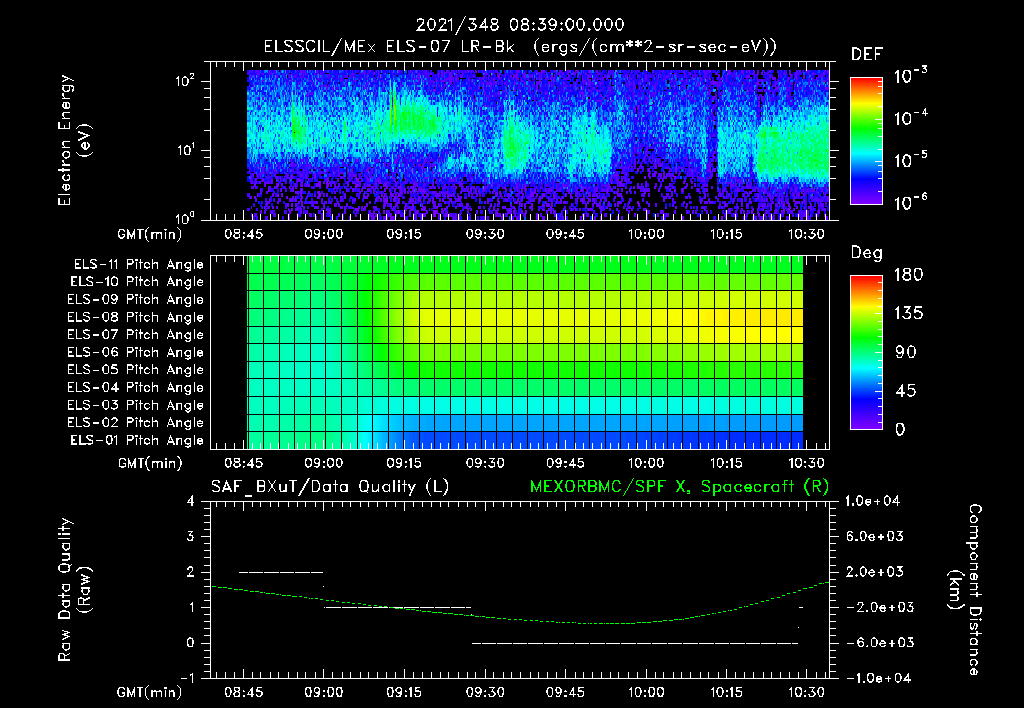Click the green MEXORBMC/SPF X, Spacecraft (R) legend
The height and width of the screenshot is (708, 1024).
tap(679, 487)
